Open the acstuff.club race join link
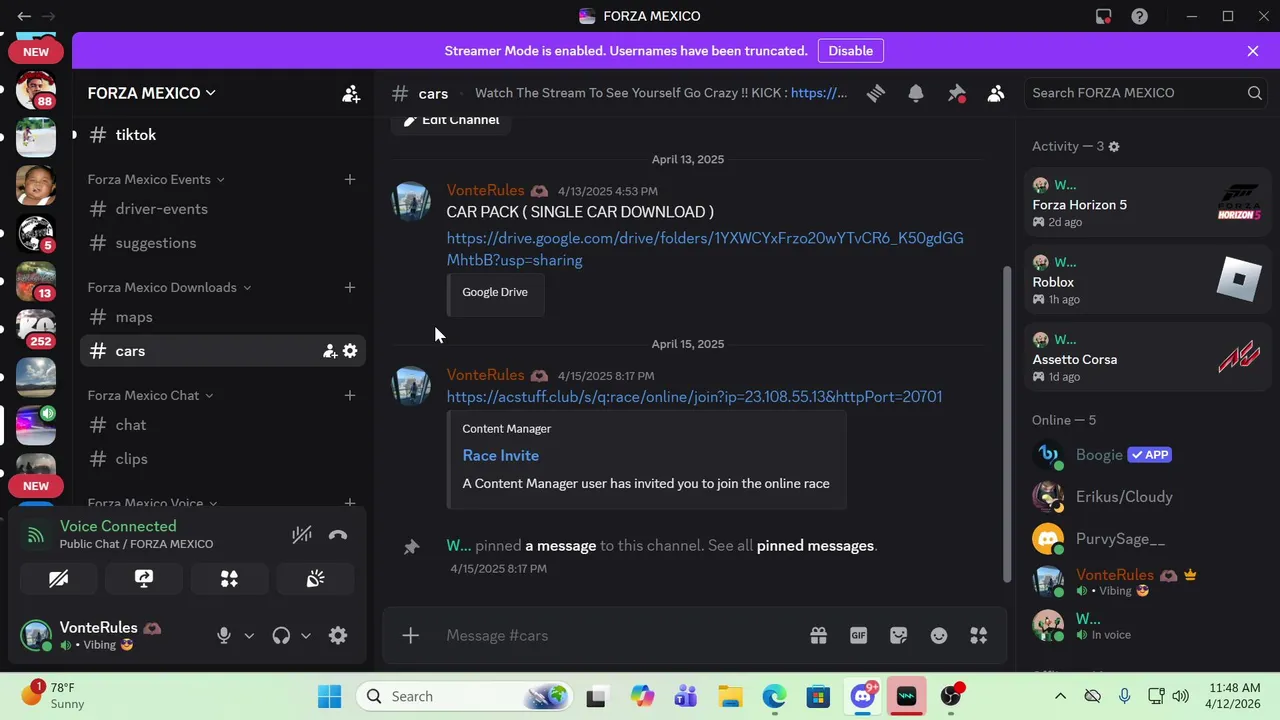 click(694, 397)
